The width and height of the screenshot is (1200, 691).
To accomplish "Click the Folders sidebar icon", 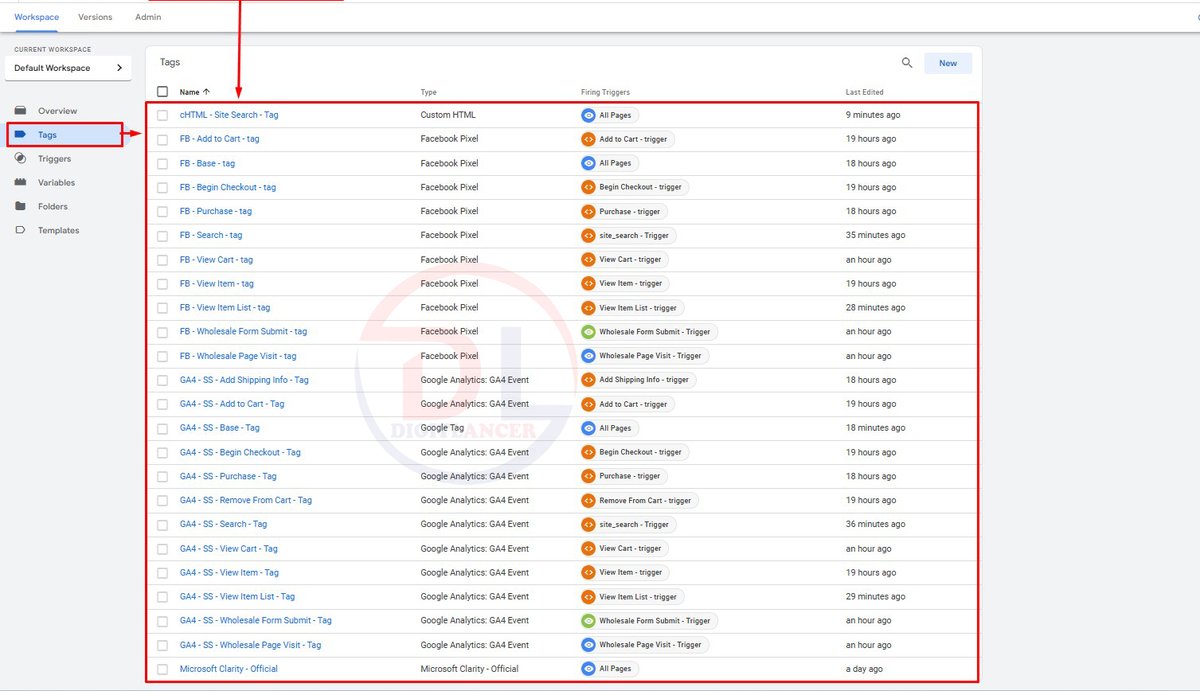I will pos(20,207).
